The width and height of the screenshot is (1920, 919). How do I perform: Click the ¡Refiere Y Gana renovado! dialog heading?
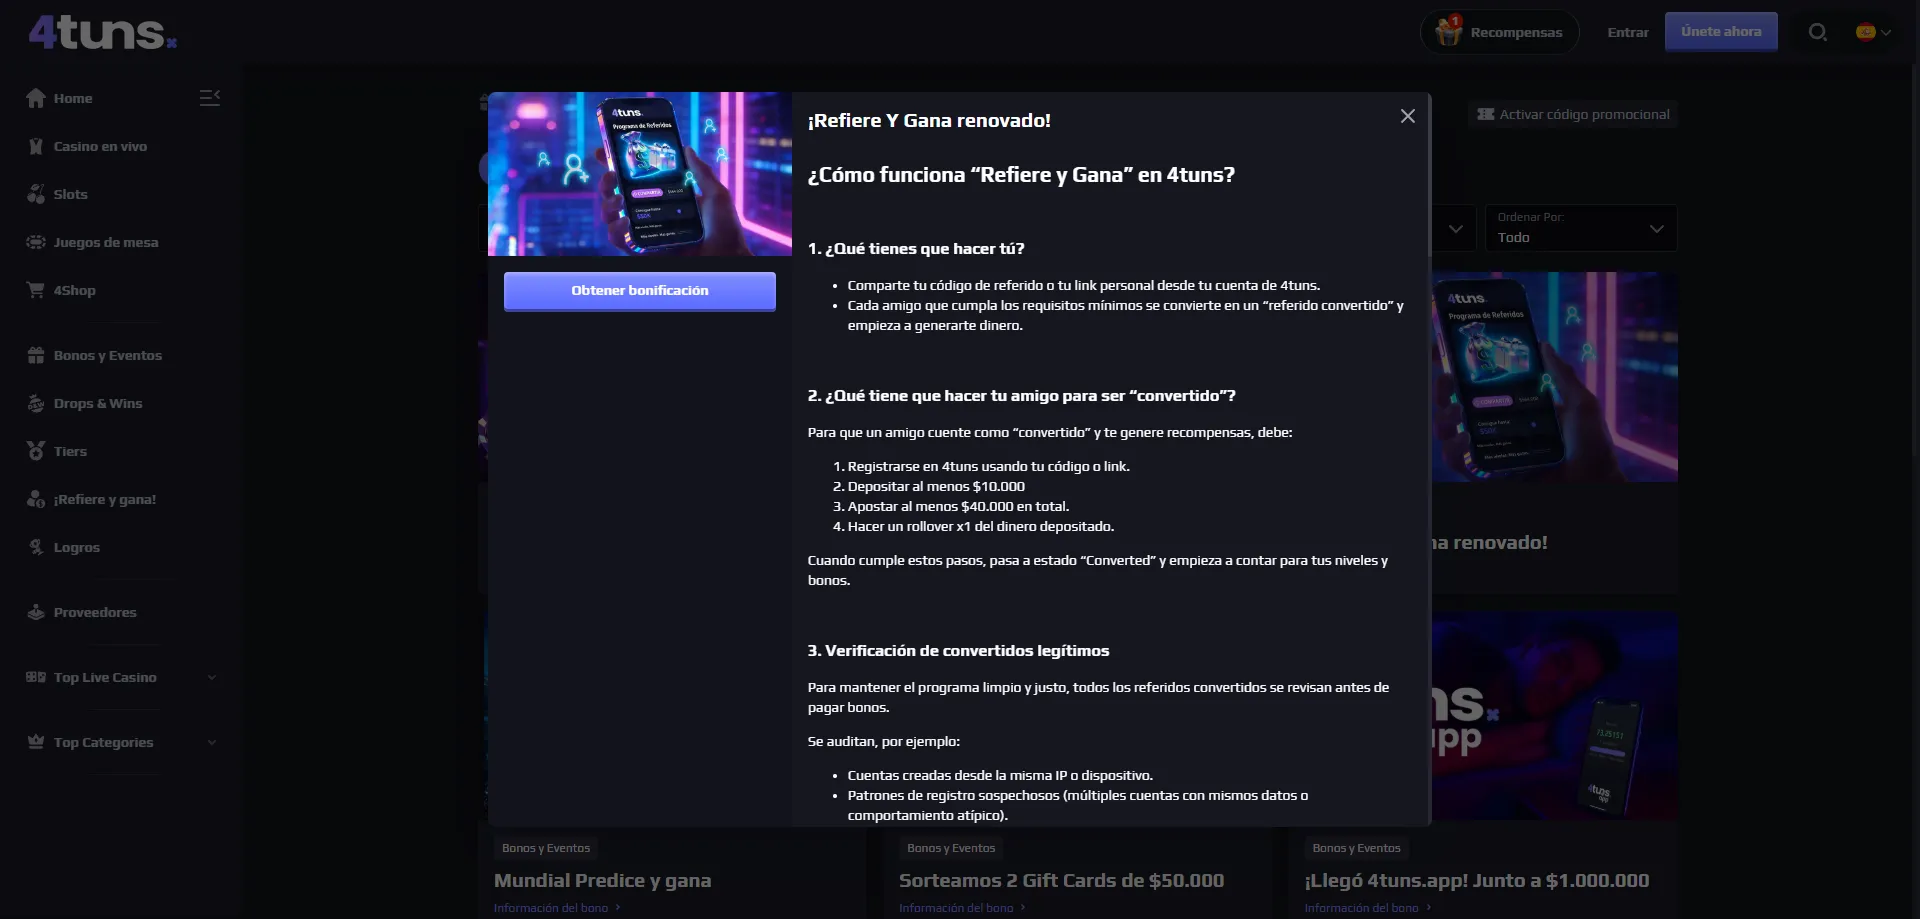click(929, 120)
